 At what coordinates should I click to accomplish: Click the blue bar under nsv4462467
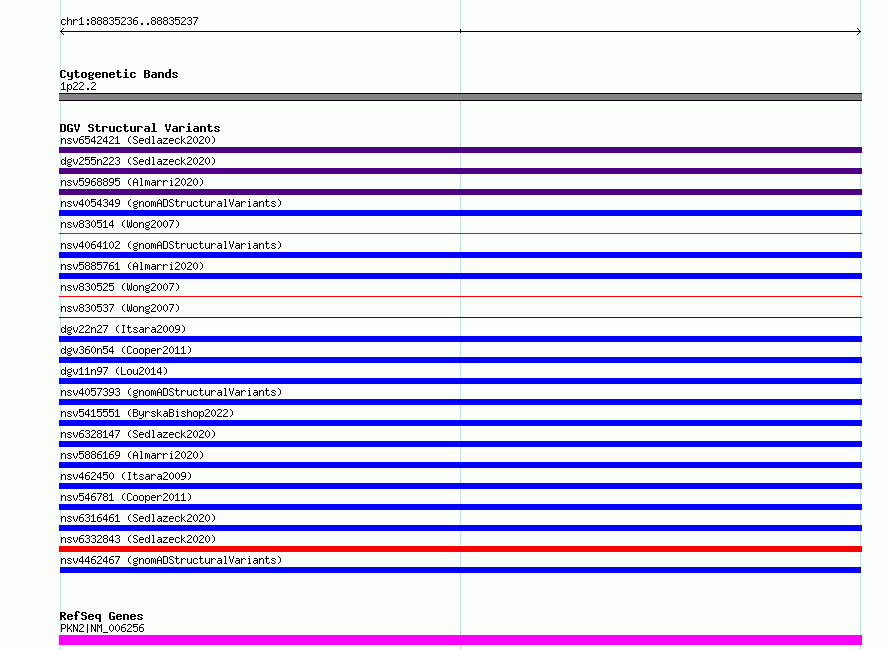point(460,570)
